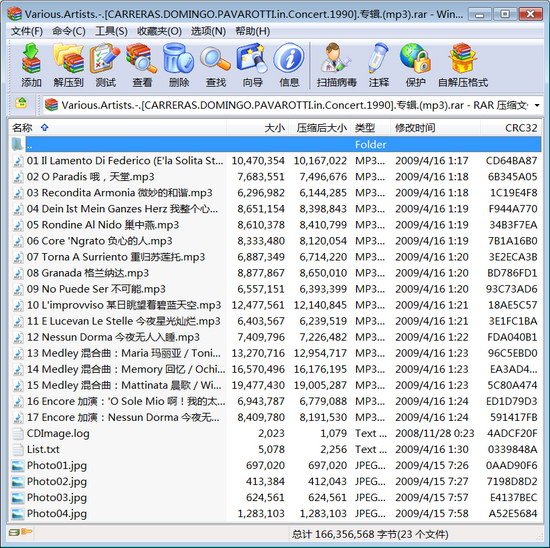550x548 pixels.
Task: Click status total 166,356,568 字节
Action: pos(357,534)
